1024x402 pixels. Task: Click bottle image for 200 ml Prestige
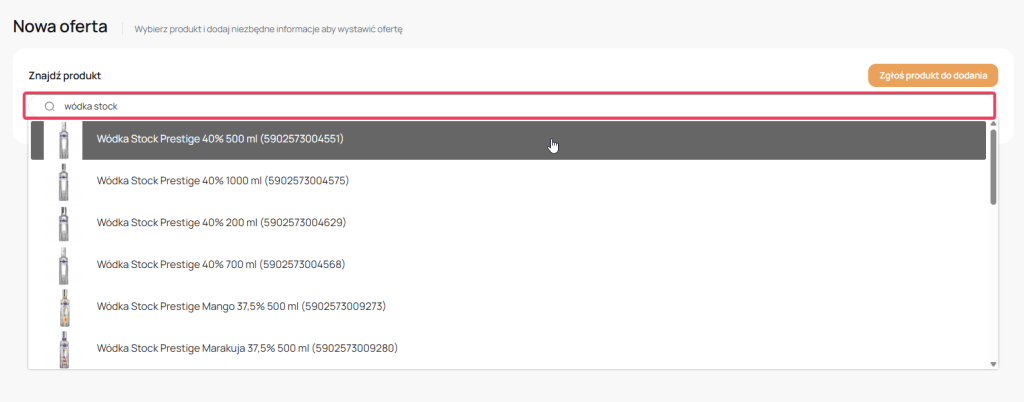(x=64, y=223)
